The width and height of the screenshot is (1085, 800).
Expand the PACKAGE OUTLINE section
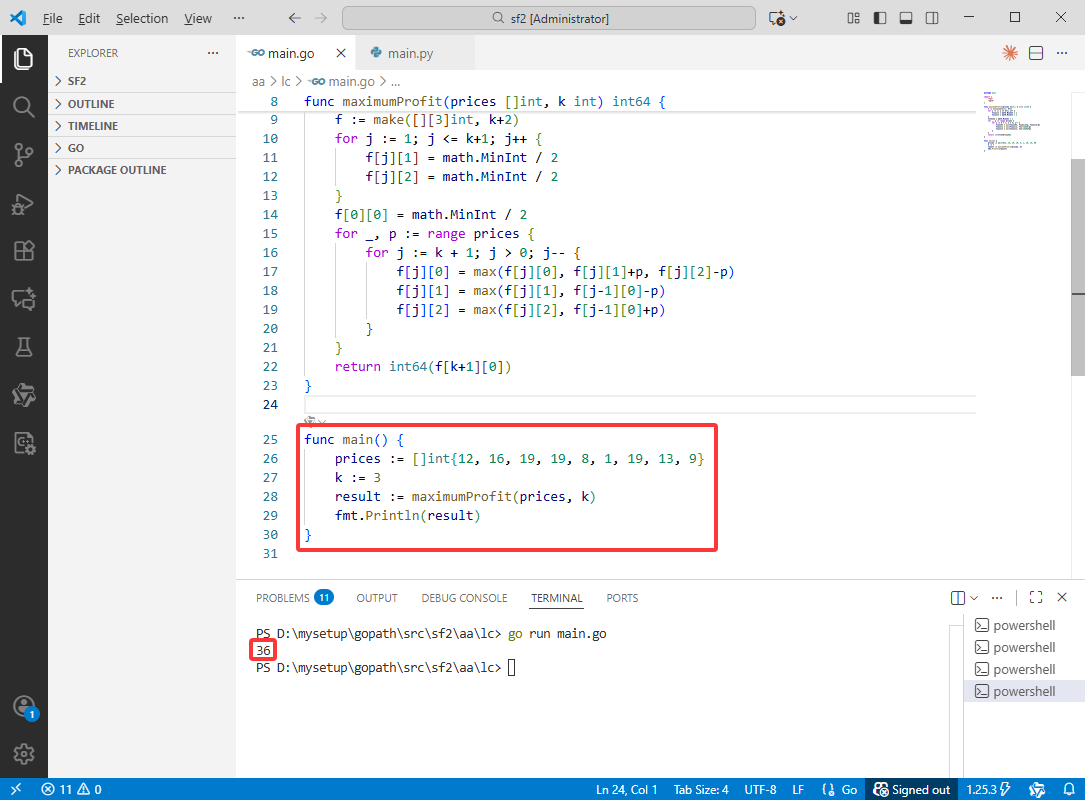[x=142, y=170]
